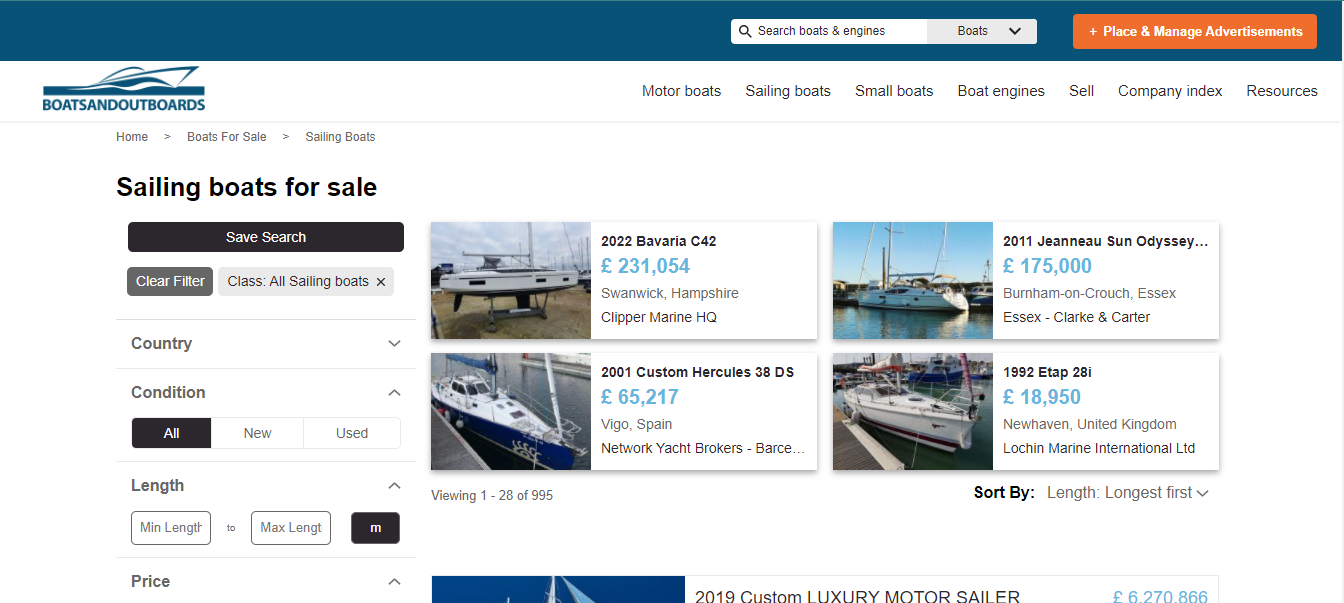
Task: Click the Vigo, Spain location text
Action: point(637,424)
